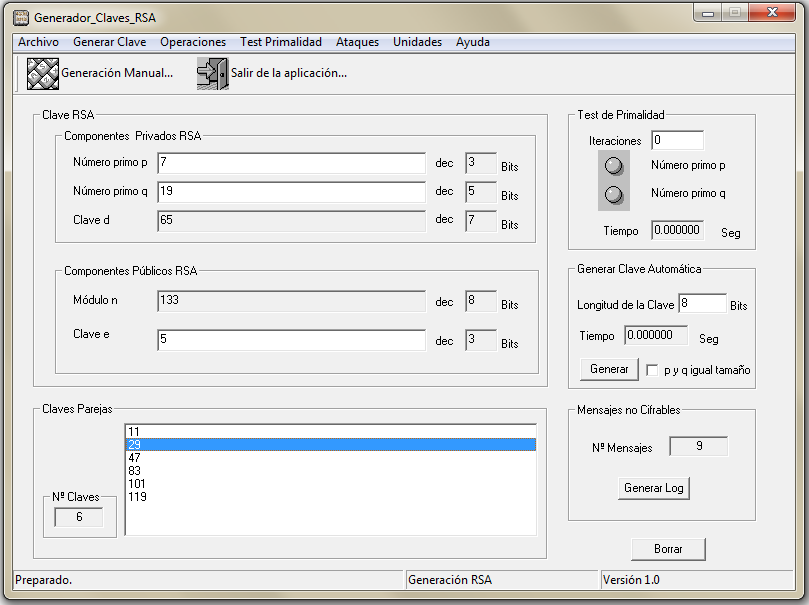Viewport: 809px width, 605px height.
Task: Click the Salir de la aplicación door icon
Action: click(212, 74)
